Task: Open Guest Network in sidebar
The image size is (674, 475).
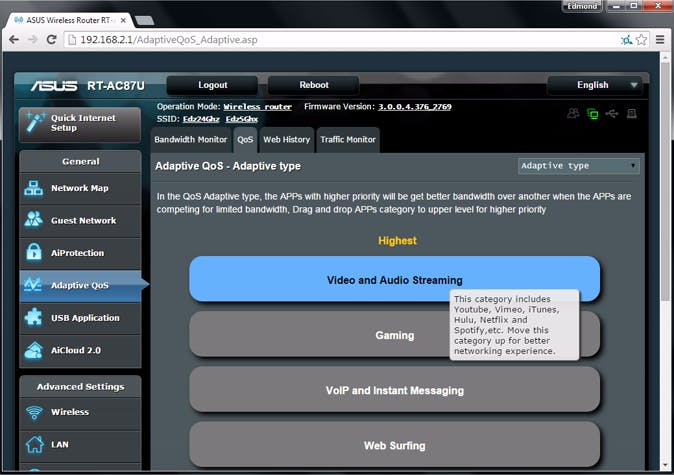Action: [80, 221]
